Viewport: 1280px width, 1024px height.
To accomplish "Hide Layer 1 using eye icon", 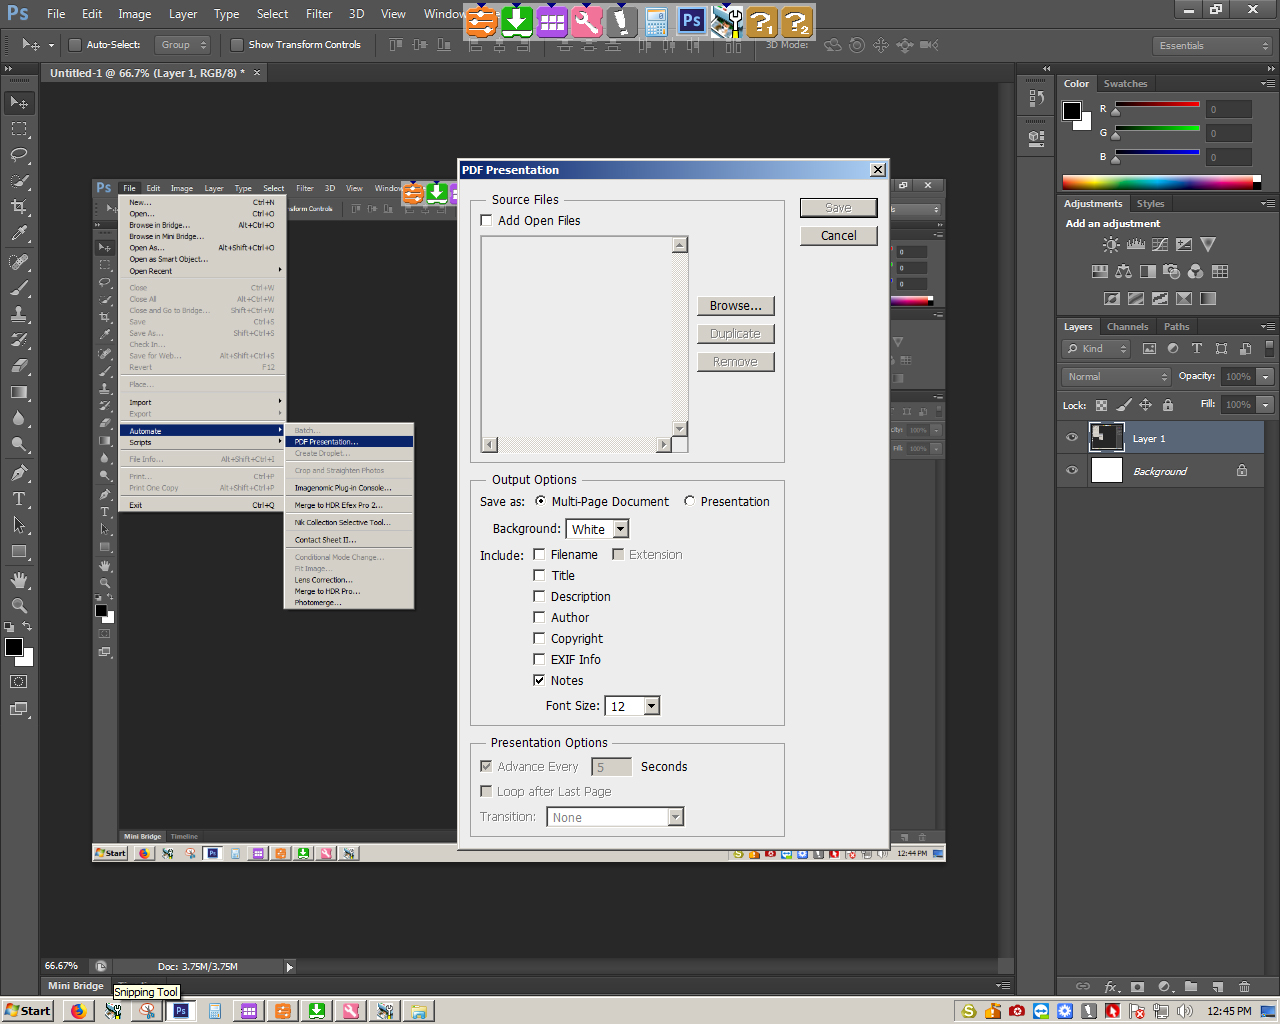I will [x=1072, y=438].
